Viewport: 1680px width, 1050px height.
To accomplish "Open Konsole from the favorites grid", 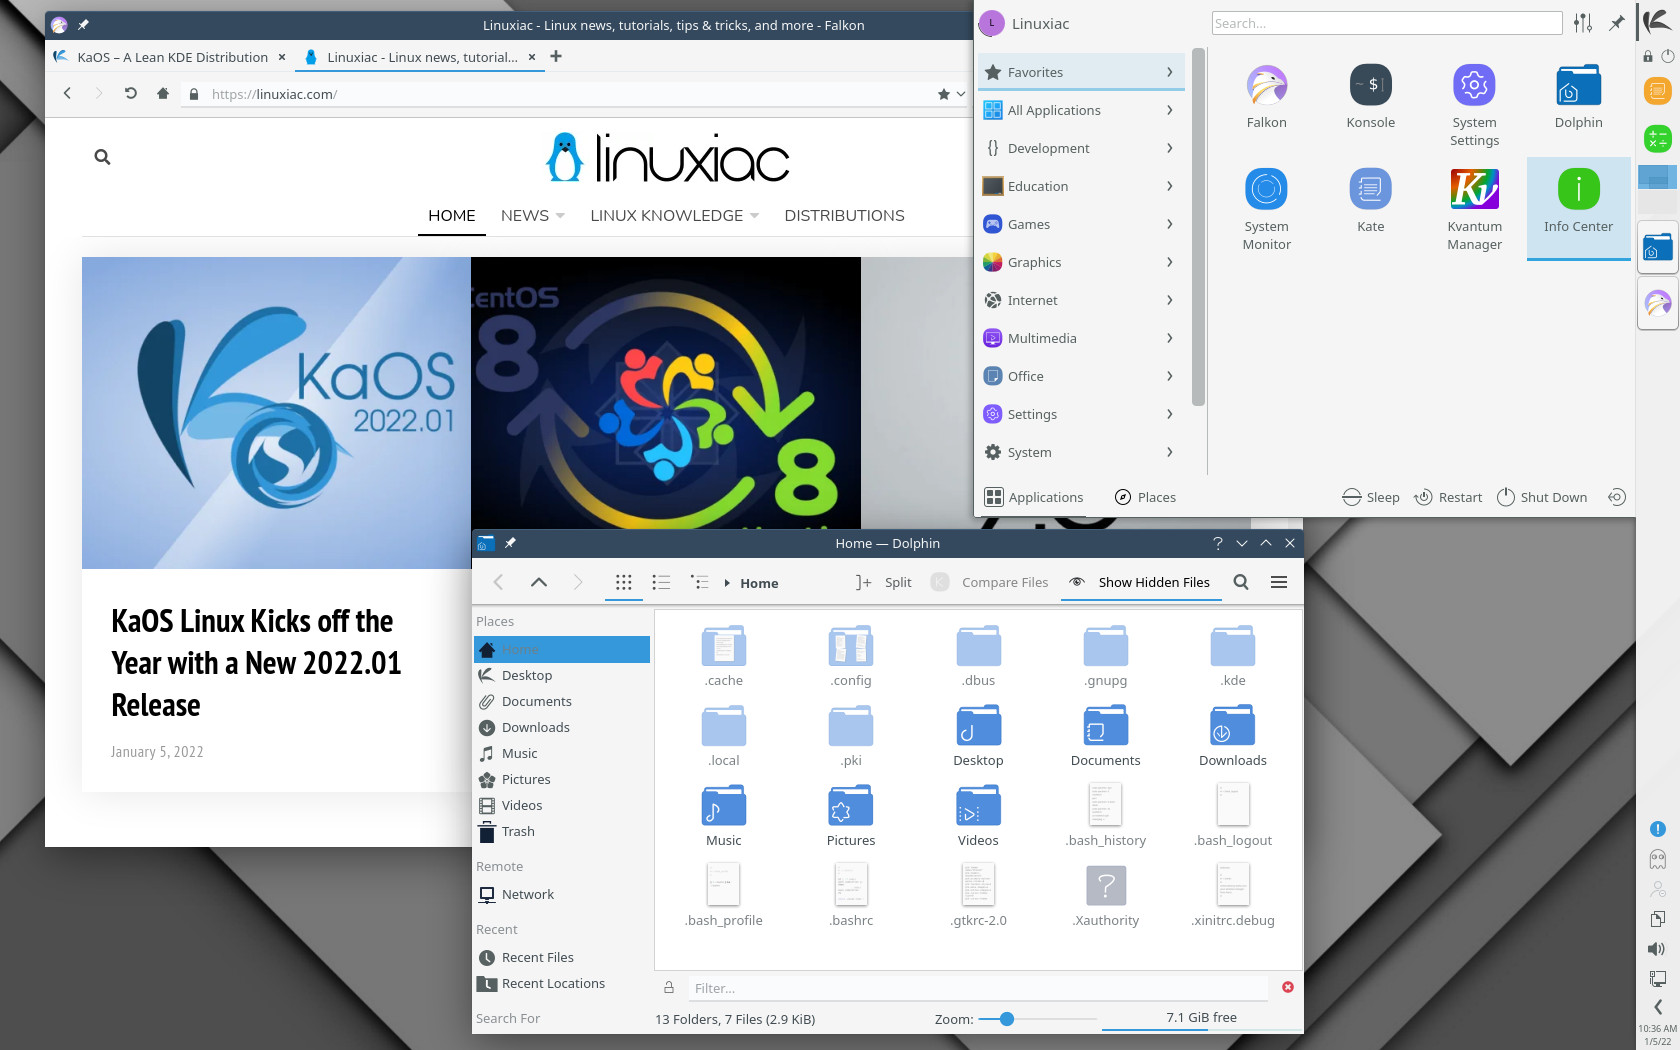I will (x=1370, y=97).
